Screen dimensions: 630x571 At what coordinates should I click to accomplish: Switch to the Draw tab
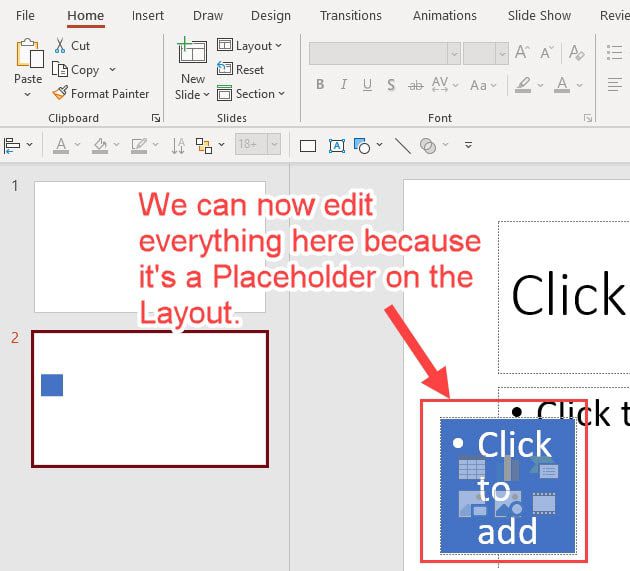click(208, 15)
